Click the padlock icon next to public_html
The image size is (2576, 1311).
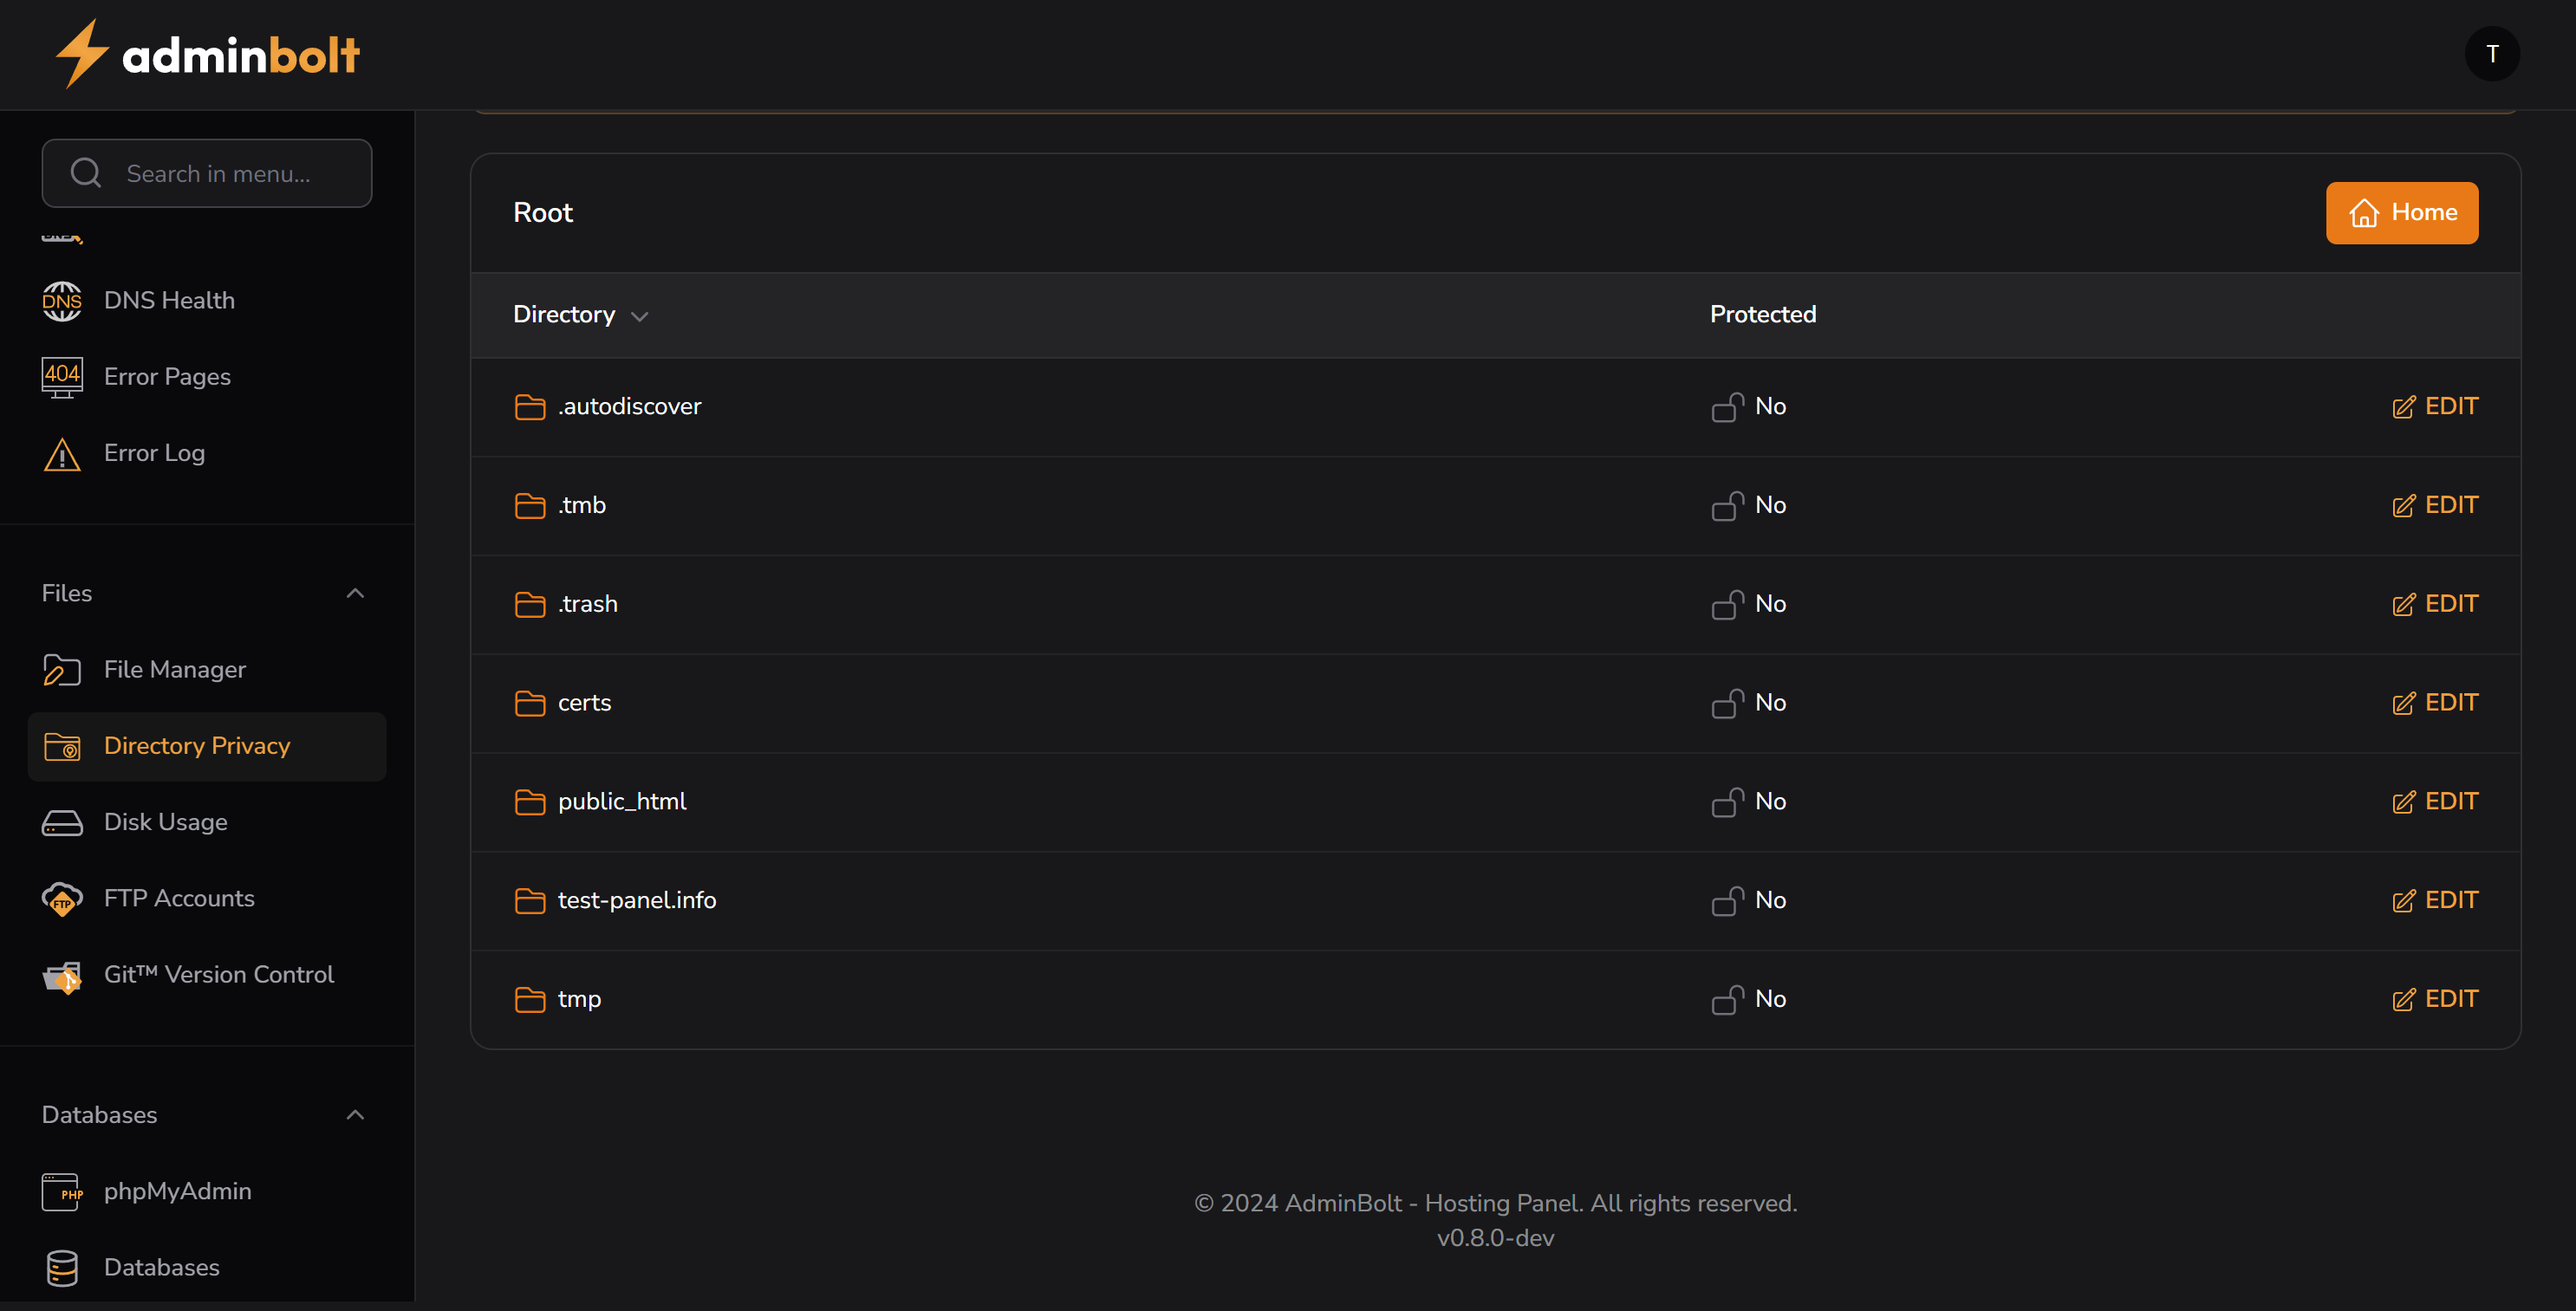(x=1726, y=802)
